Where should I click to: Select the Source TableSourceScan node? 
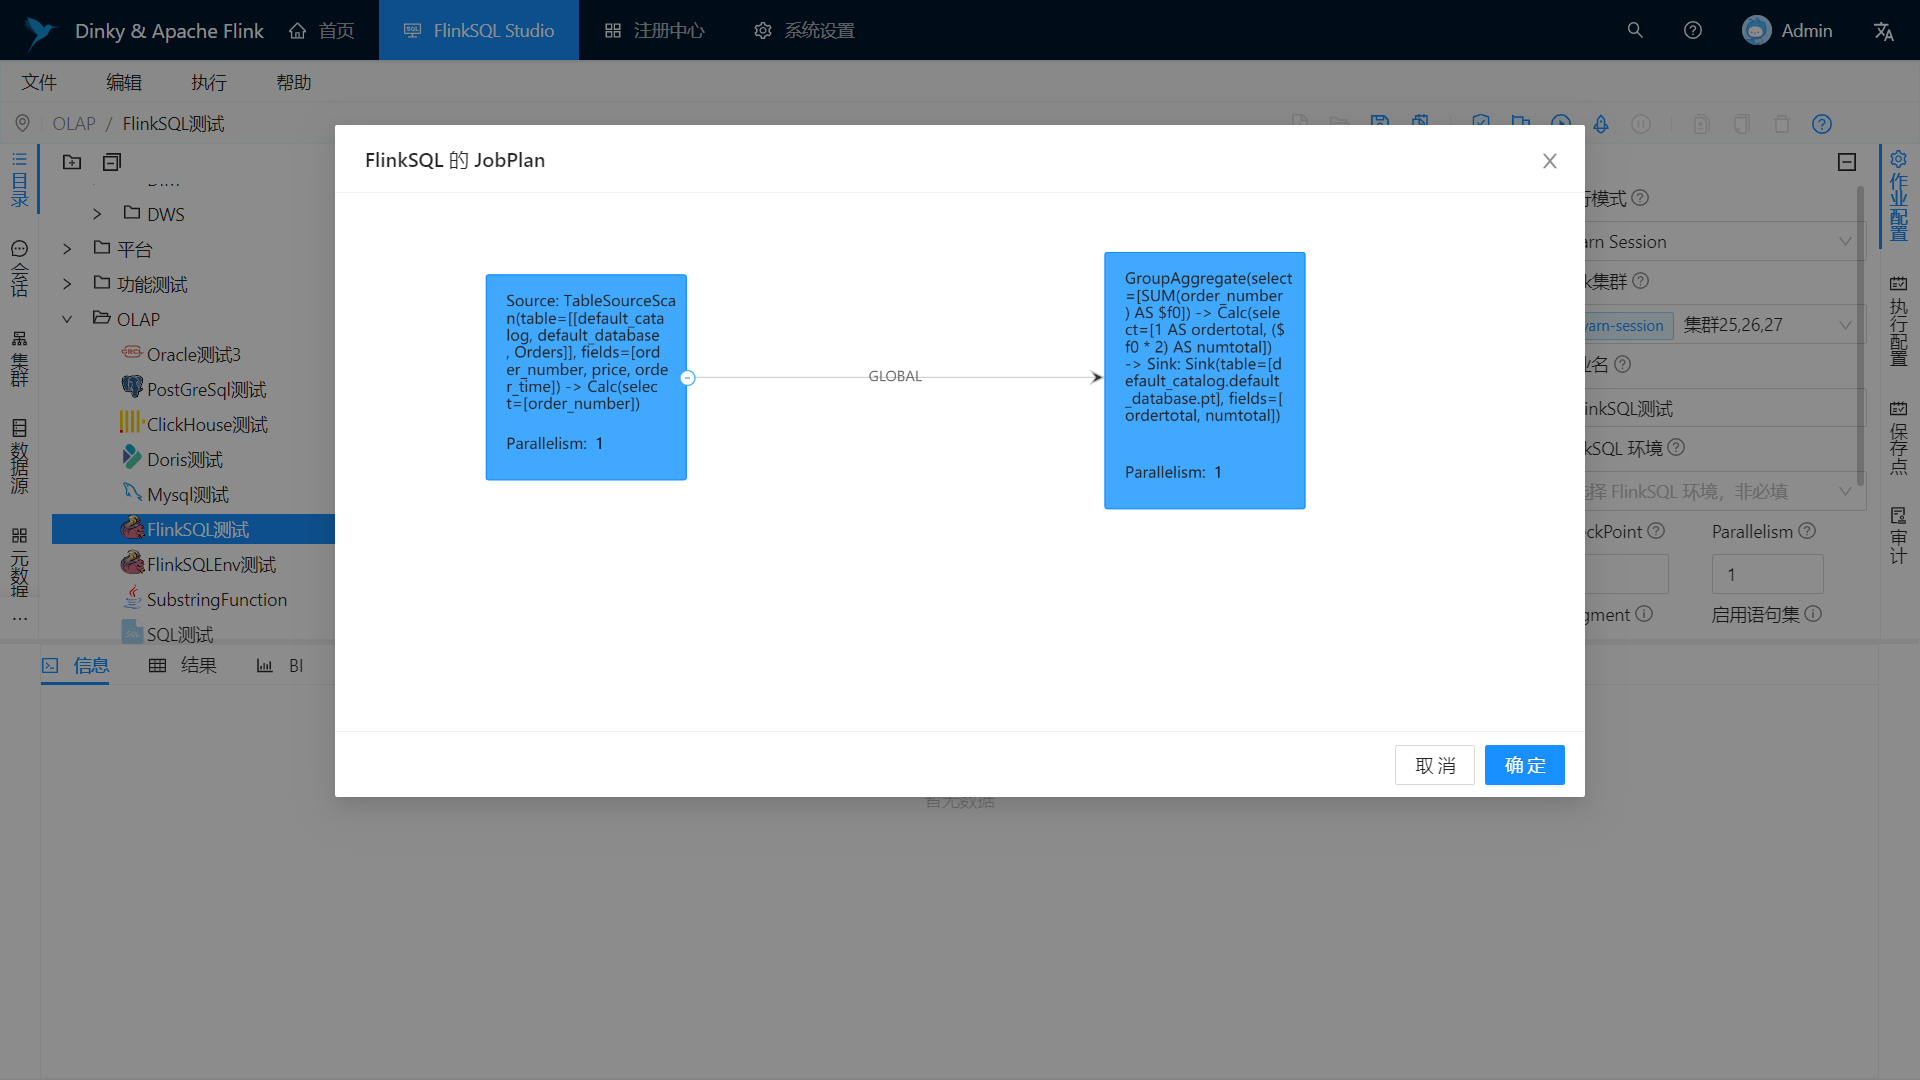[x=586, y=377]
